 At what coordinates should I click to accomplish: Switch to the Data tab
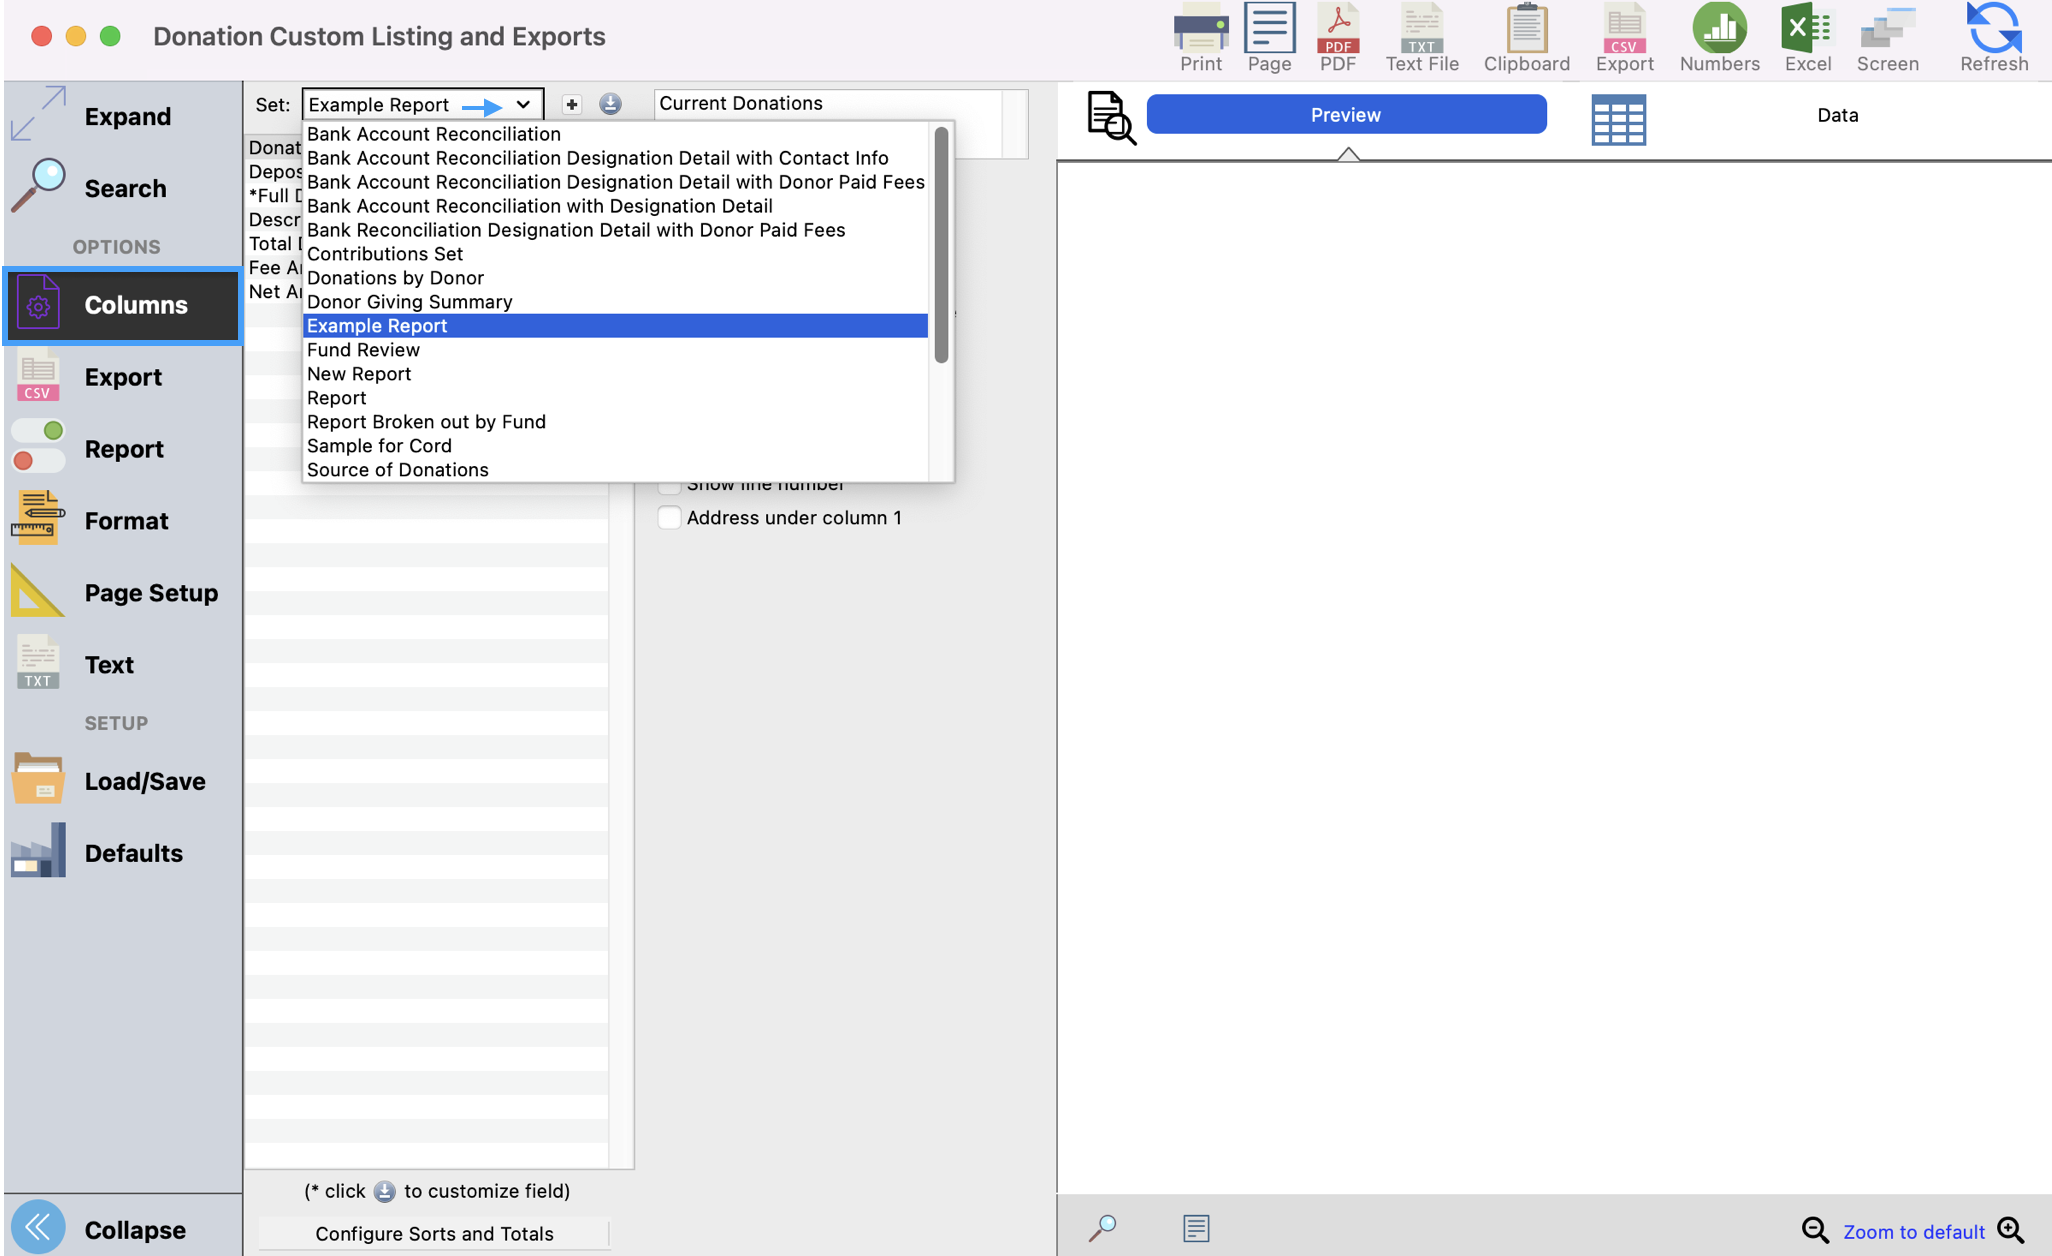click(x=1837, y=115)
